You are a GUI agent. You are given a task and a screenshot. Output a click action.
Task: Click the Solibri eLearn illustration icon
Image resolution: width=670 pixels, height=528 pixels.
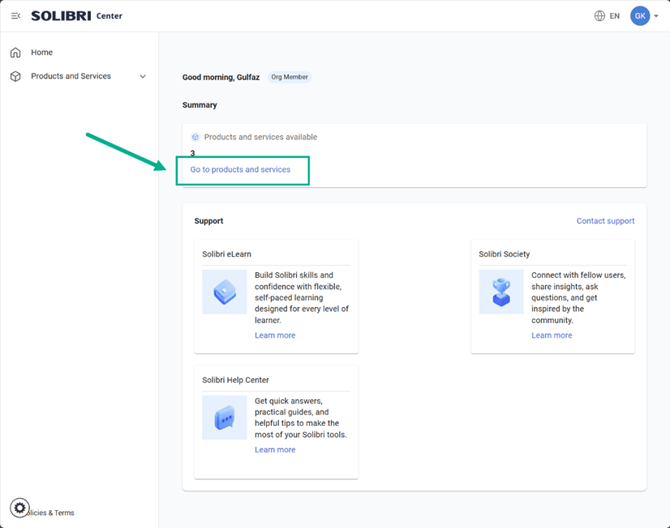[224, 292]
